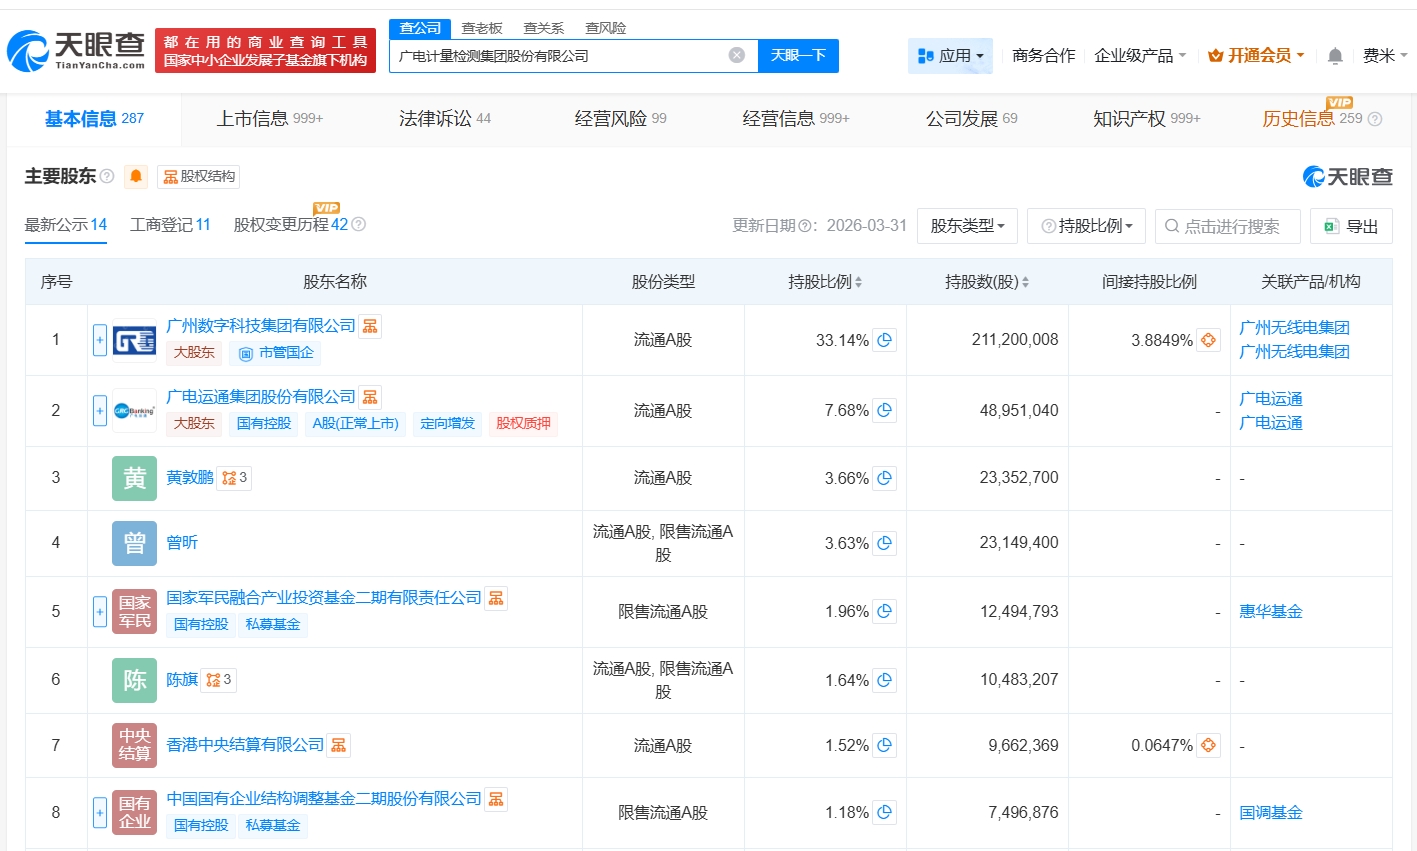Open structure icon beside 中国国有企业结构调整基金二期
1417x851 pixels.
(496, 799)
